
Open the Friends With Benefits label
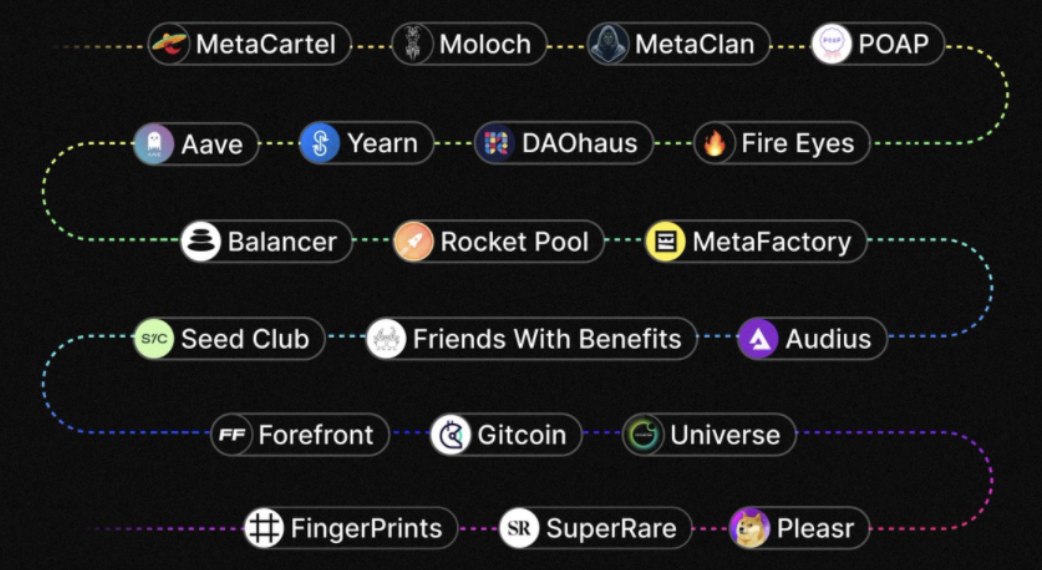pos(531,339)
